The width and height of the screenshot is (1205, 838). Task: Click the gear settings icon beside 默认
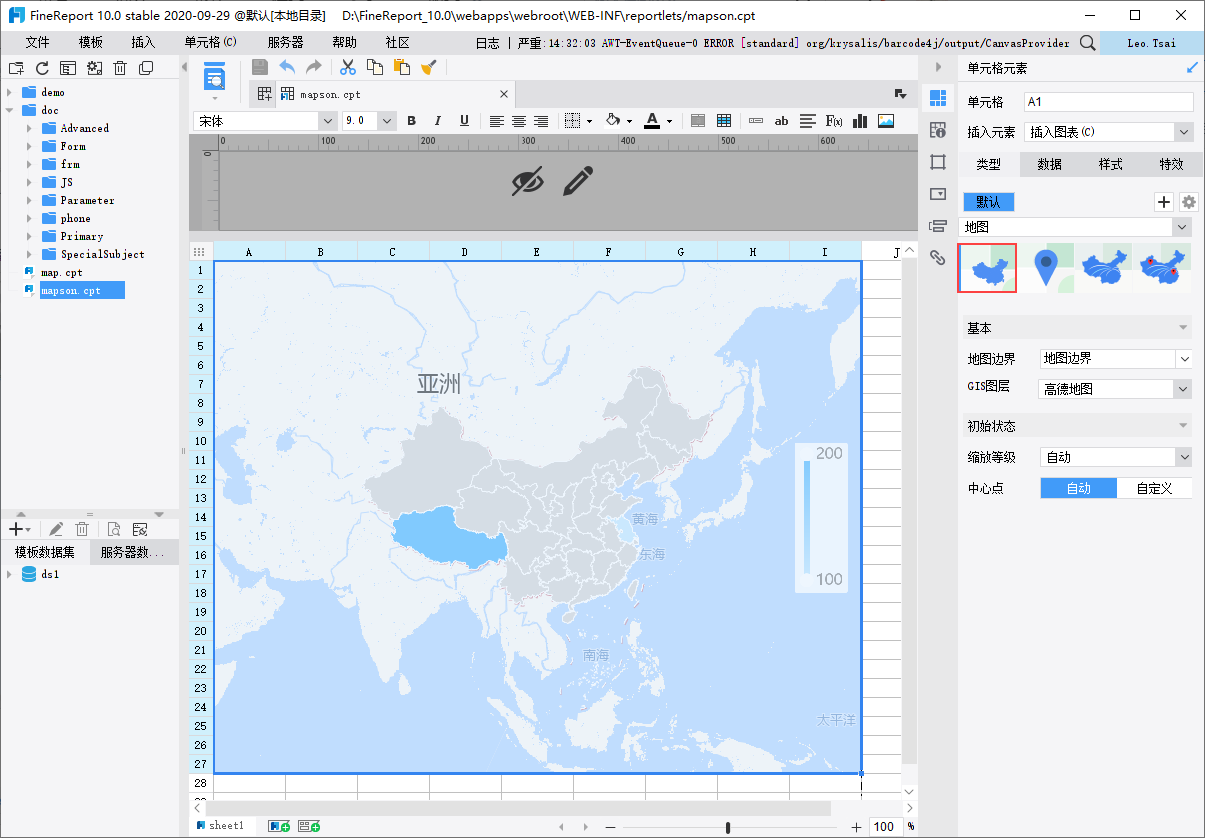tap(1189, 202)
